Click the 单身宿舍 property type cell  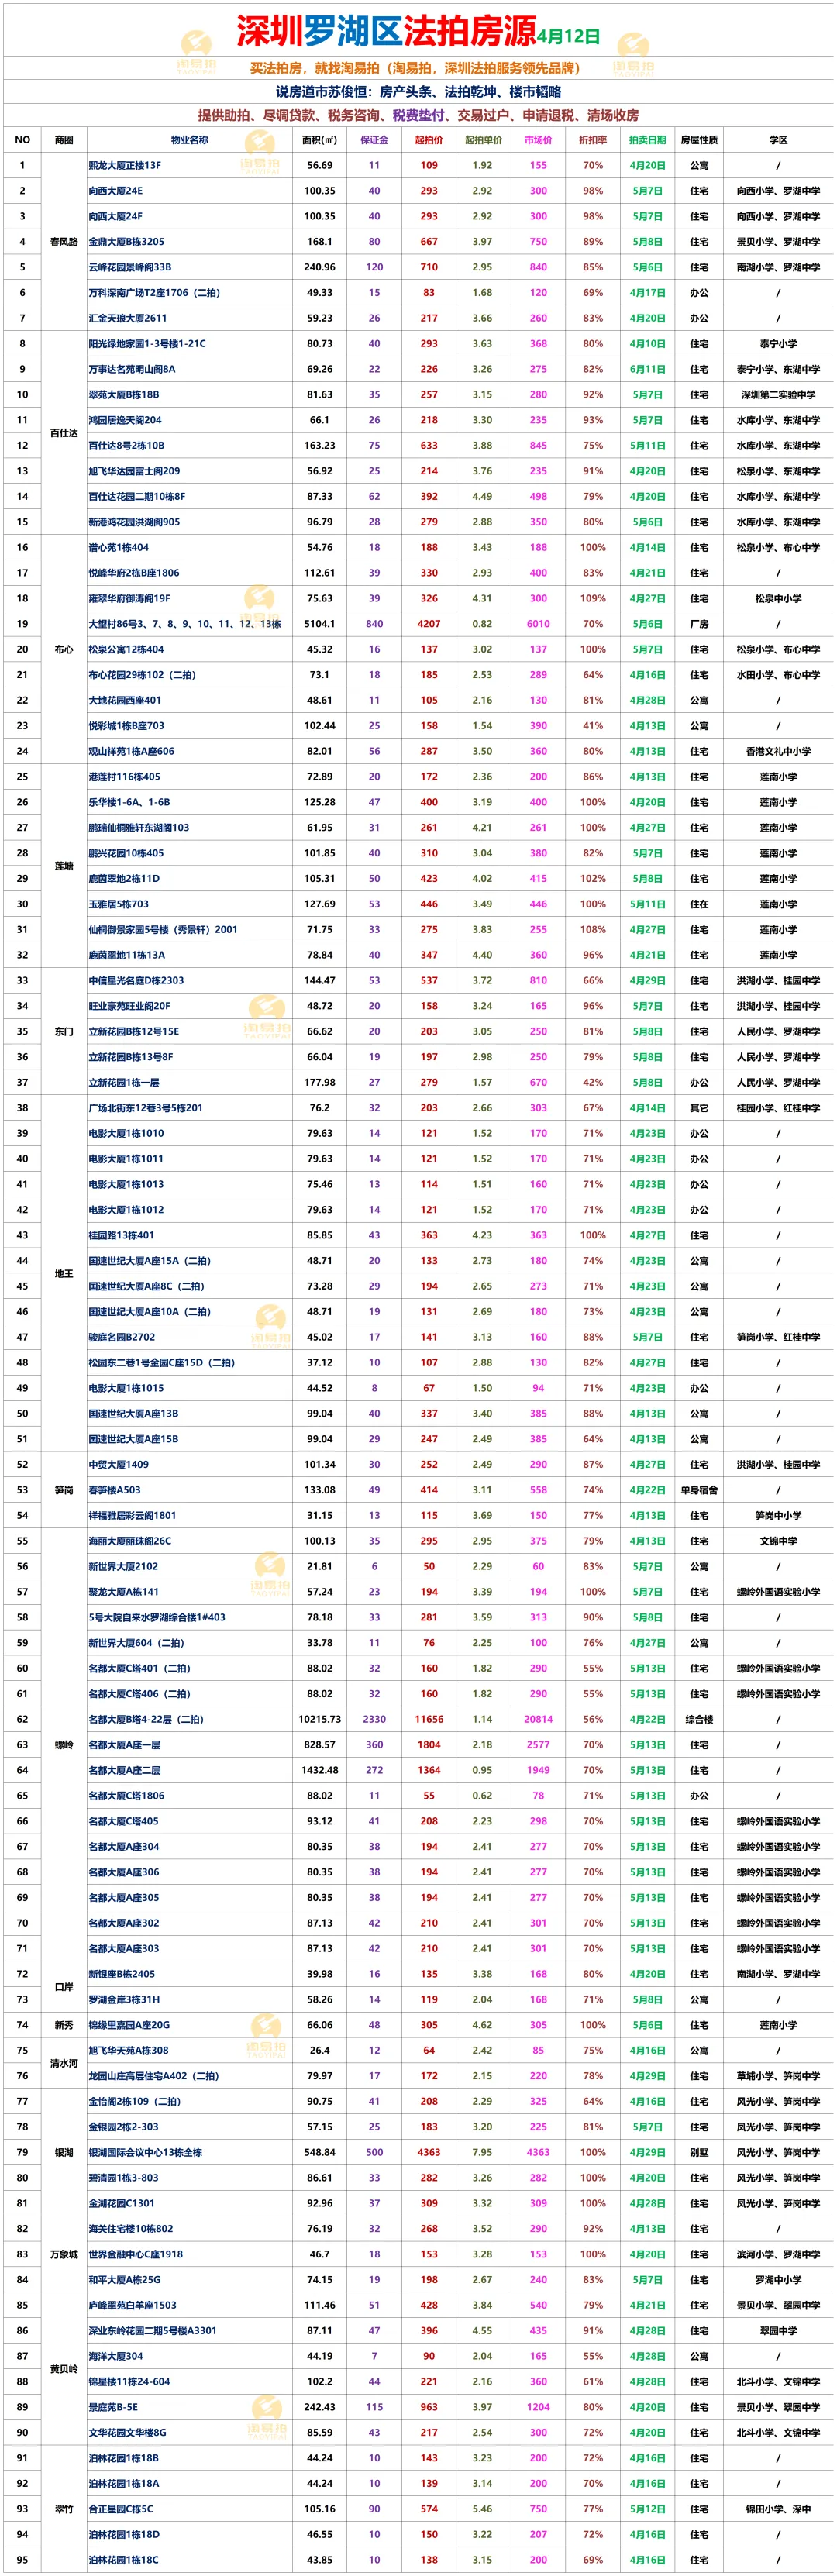(x=699, y=1490)
